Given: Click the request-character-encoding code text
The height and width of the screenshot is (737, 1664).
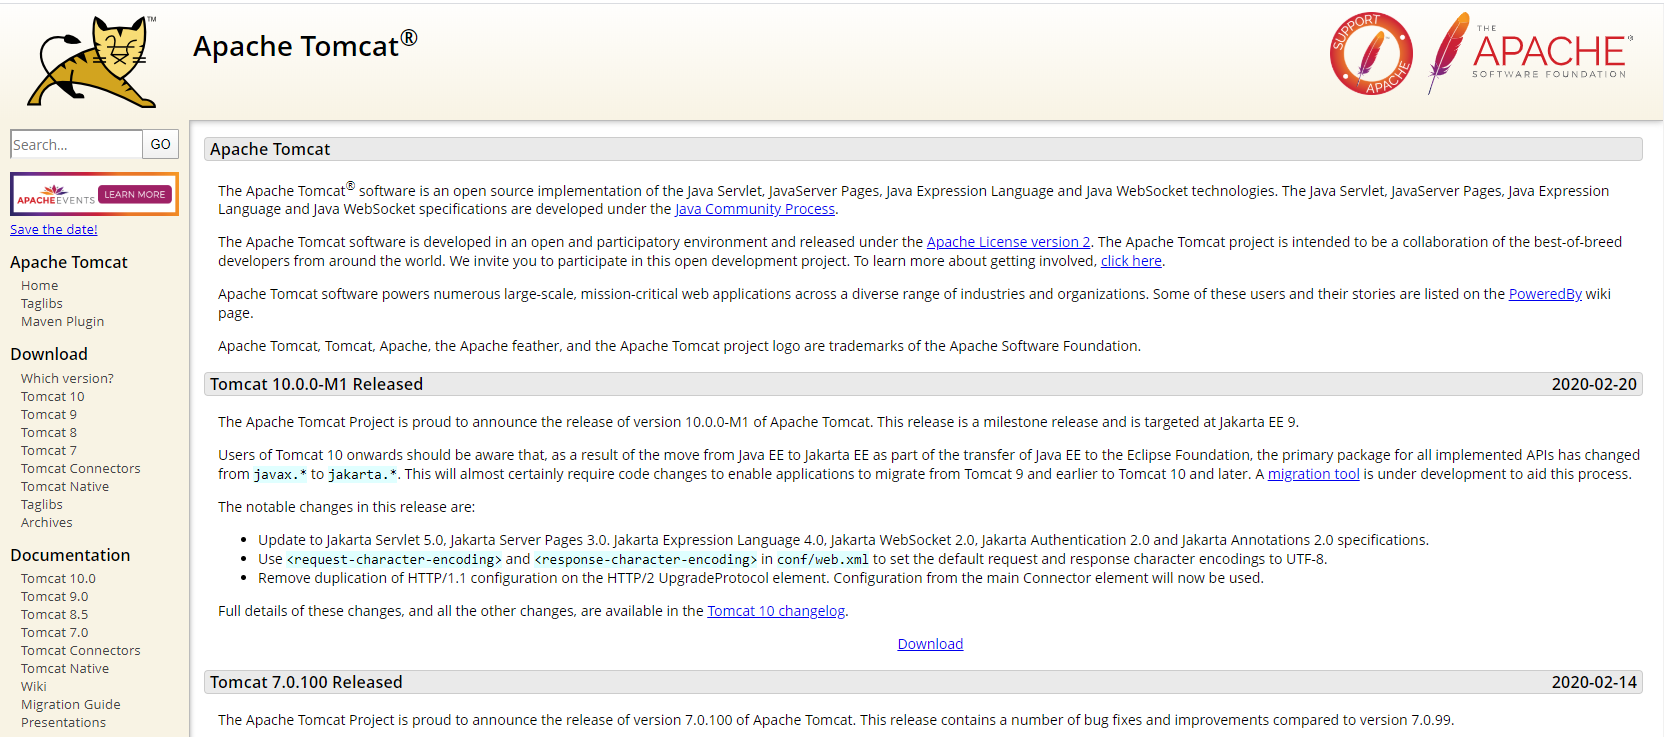Looking at the screenshot, I should 394,559.
